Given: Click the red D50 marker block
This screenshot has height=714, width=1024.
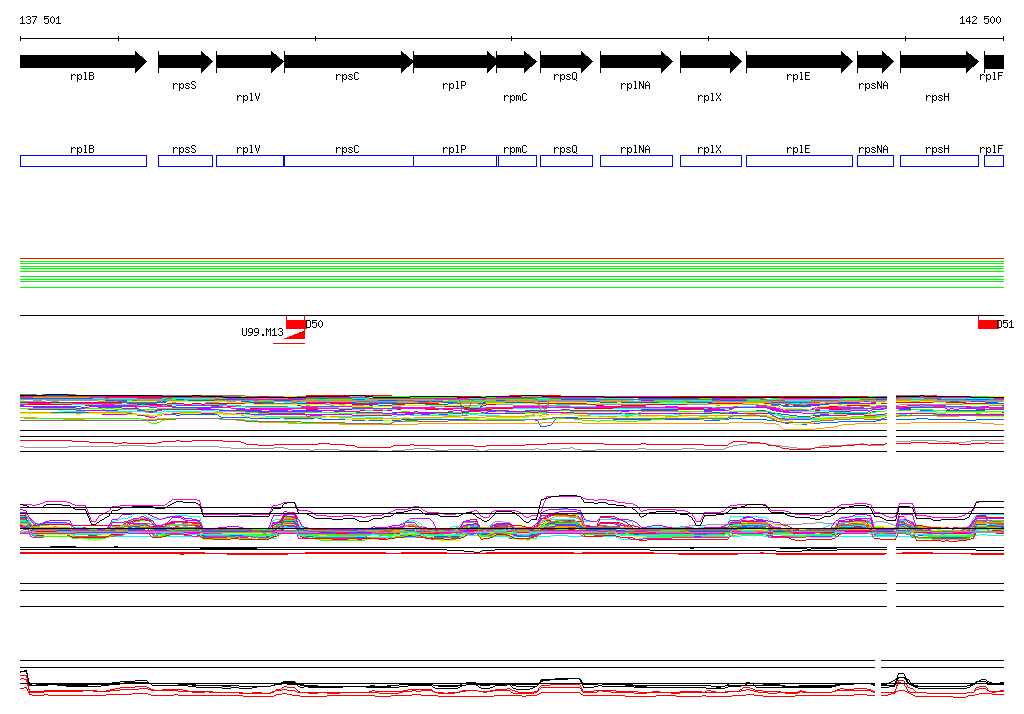Looking at the screenshot, I should 295,324.
